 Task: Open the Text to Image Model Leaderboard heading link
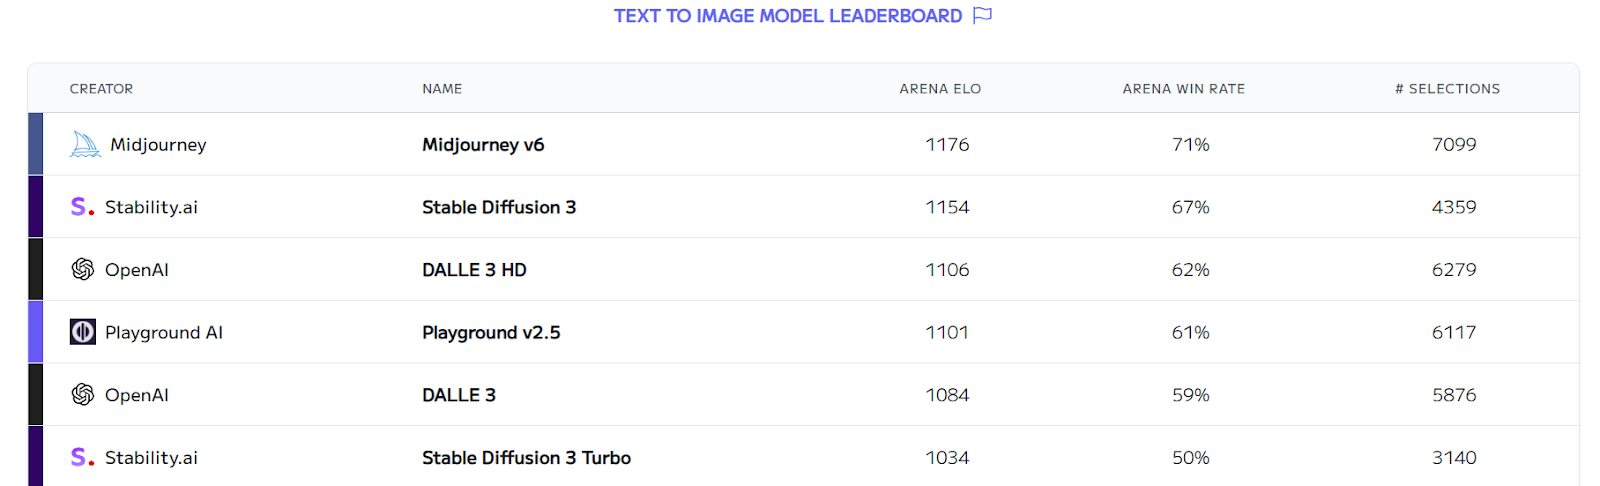788,16
